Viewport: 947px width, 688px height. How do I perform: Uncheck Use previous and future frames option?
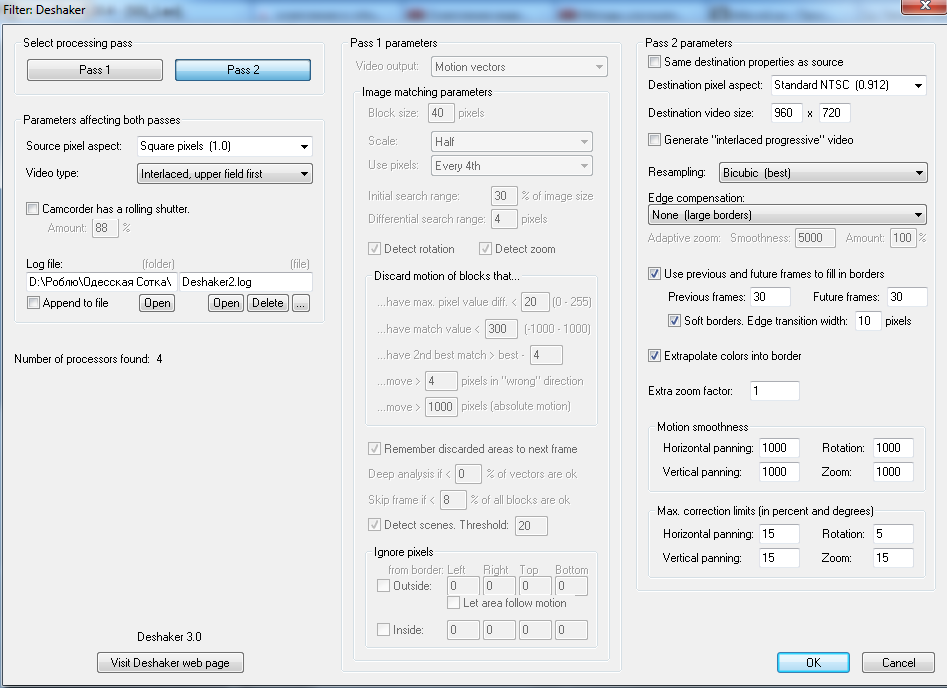click(x=654, y=274)
